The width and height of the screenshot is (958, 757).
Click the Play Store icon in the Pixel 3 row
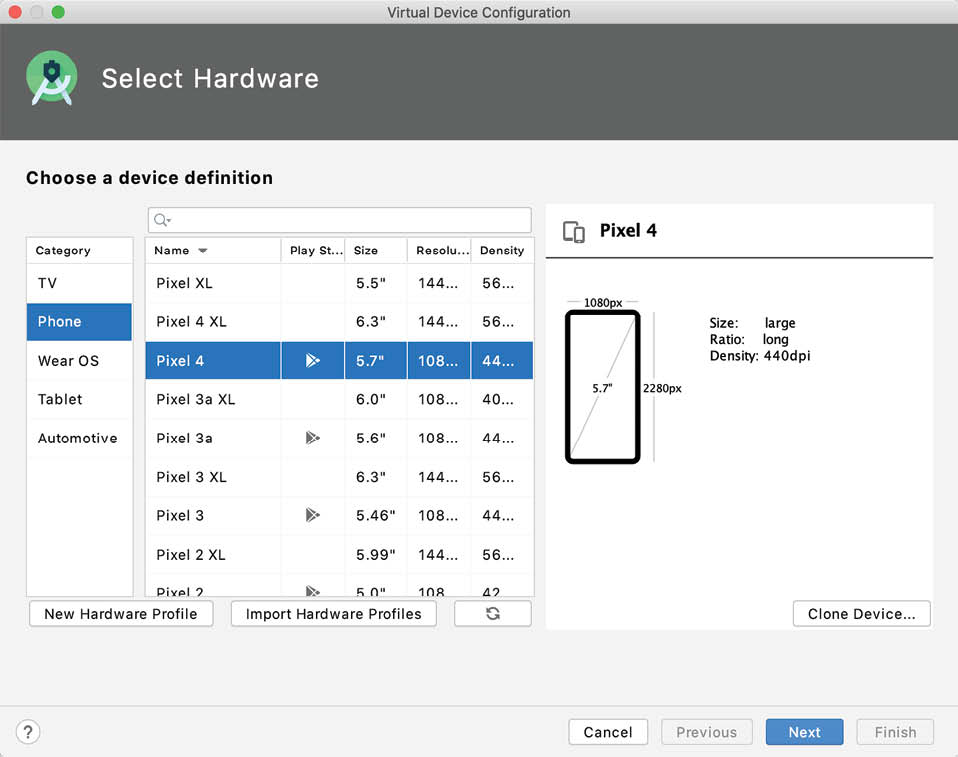tap(312, 515)
